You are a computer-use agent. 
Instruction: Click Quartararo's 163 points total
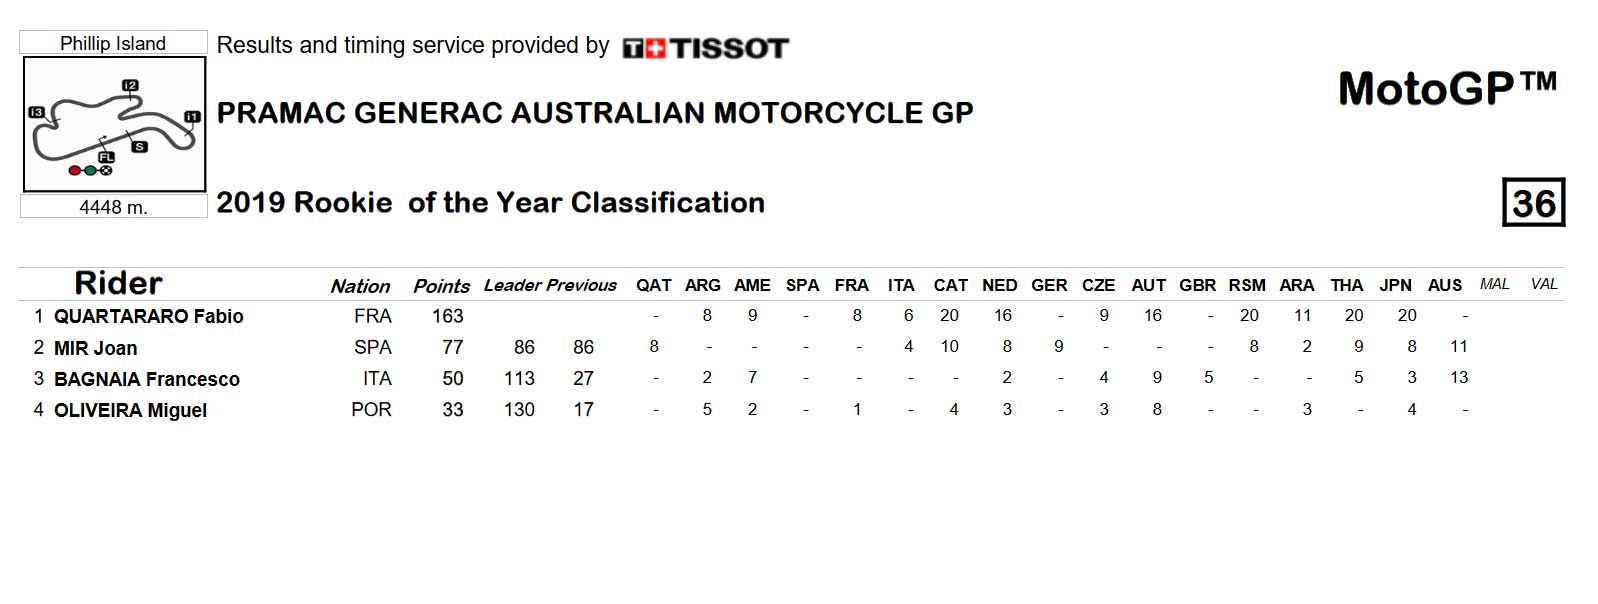[447, 316]
